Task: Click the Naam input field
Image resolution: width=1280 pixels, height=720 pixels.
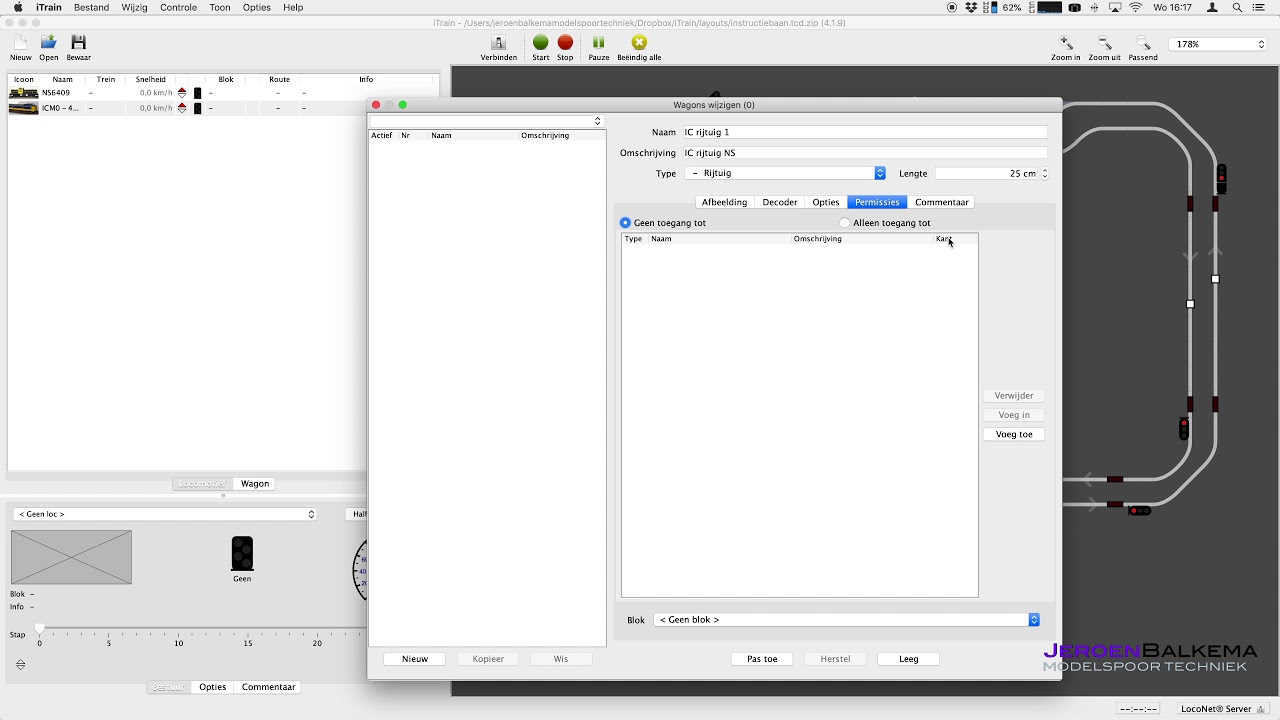Action: pyautogui.click(x=864, y=132)
